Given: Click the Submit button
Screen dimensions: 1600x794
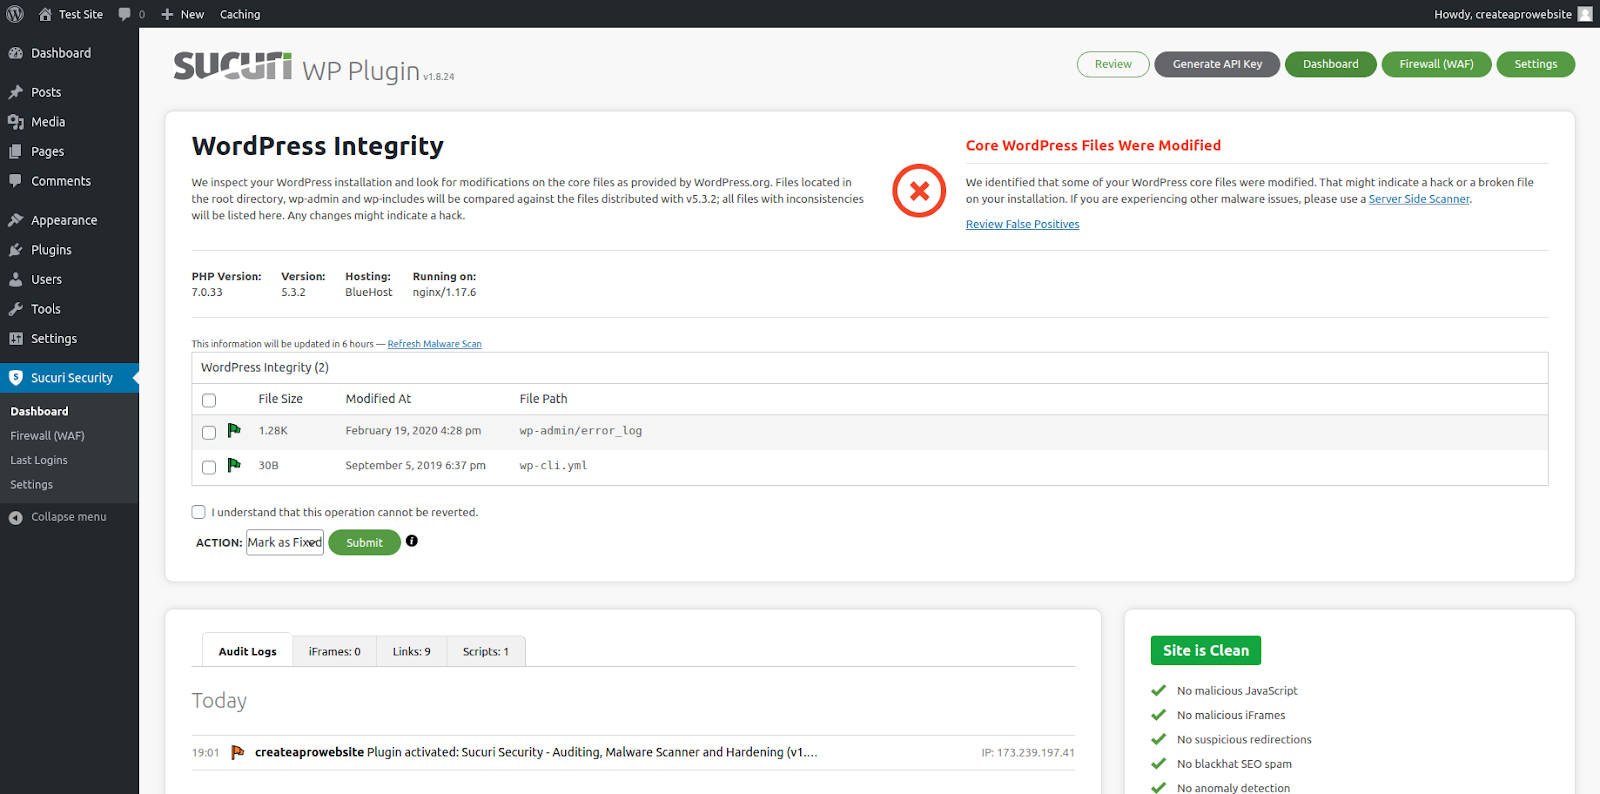Looking at the screenshot, I should [x=365, y=542].
